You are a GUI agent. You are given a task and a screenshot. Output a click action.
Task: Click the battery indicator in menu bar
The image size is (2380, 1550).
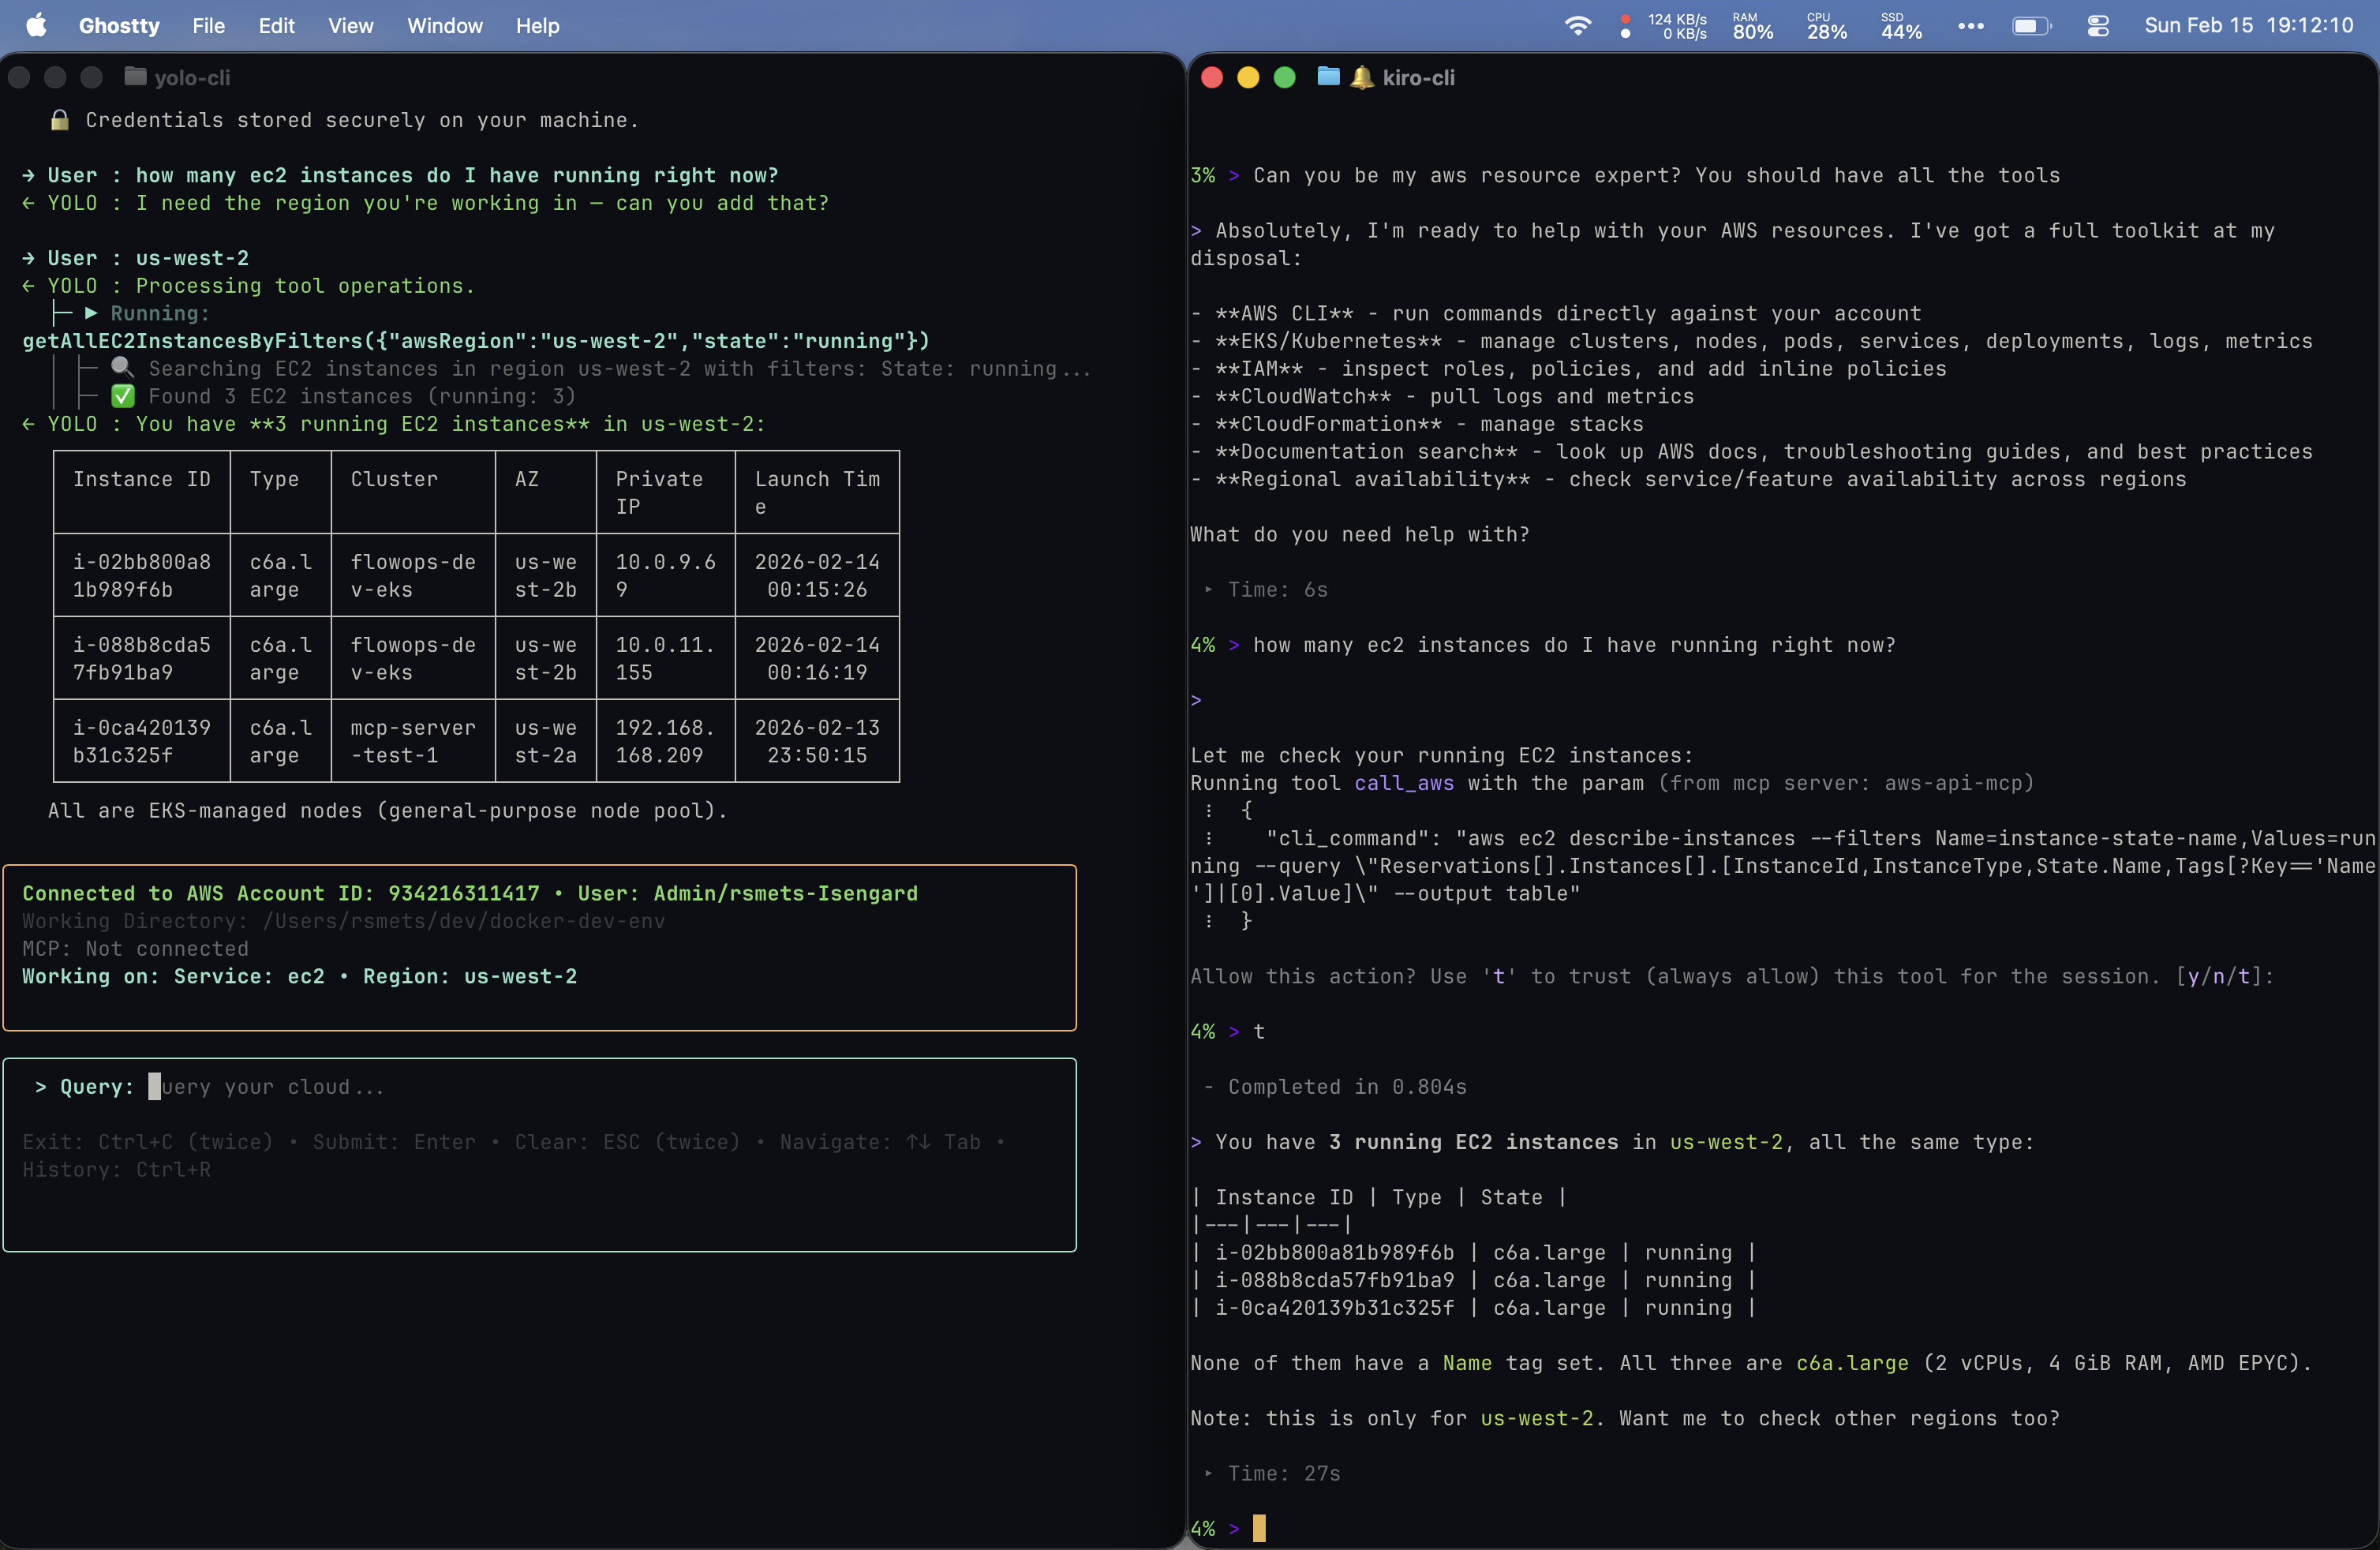2032,25
